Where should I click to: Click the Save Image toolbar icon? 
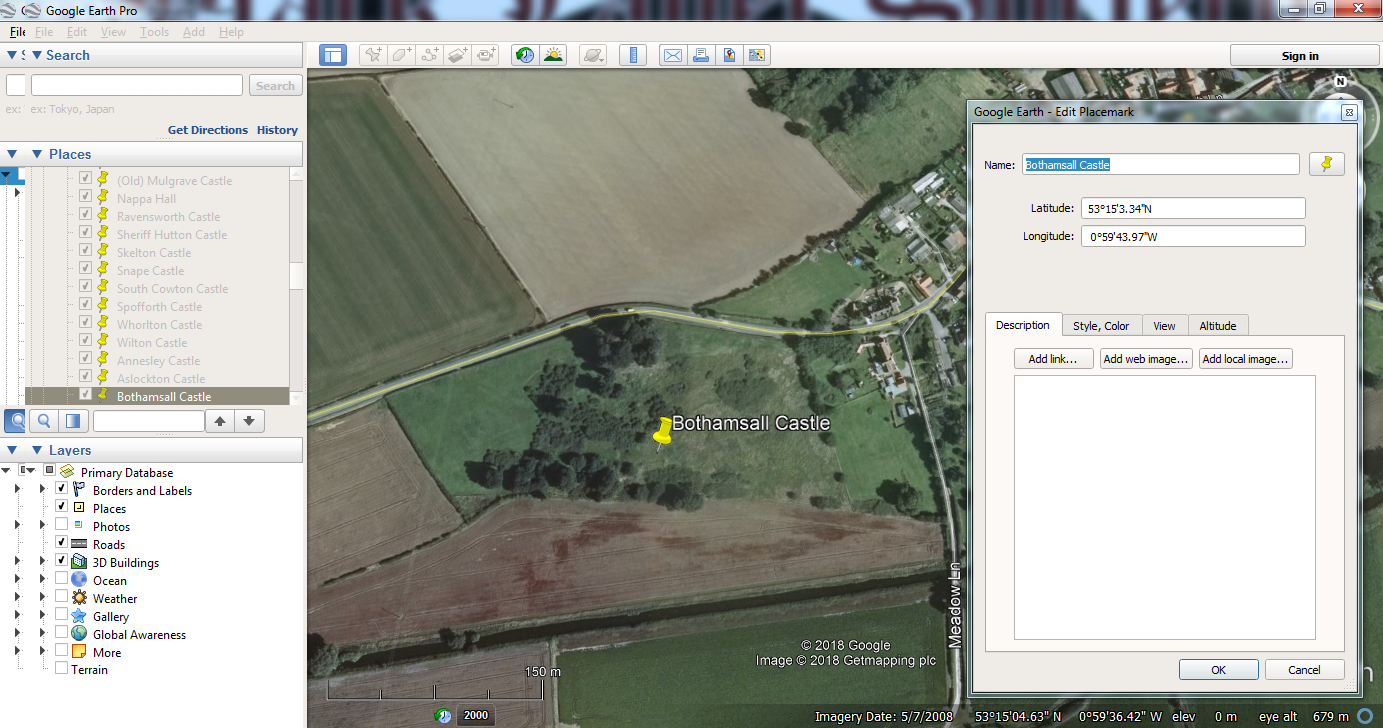(x=730, y=55)
